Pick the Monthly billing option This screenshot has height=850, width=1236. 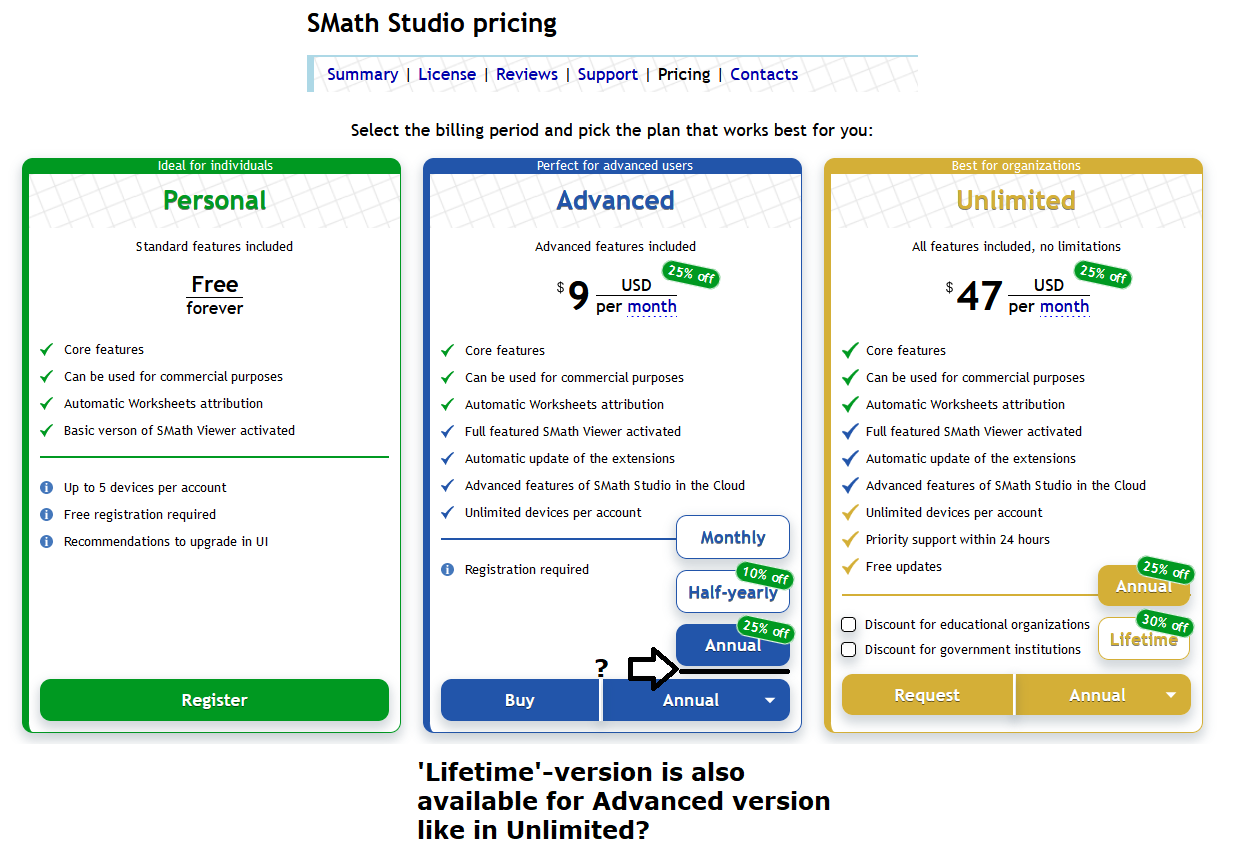[x=732, y=538]
